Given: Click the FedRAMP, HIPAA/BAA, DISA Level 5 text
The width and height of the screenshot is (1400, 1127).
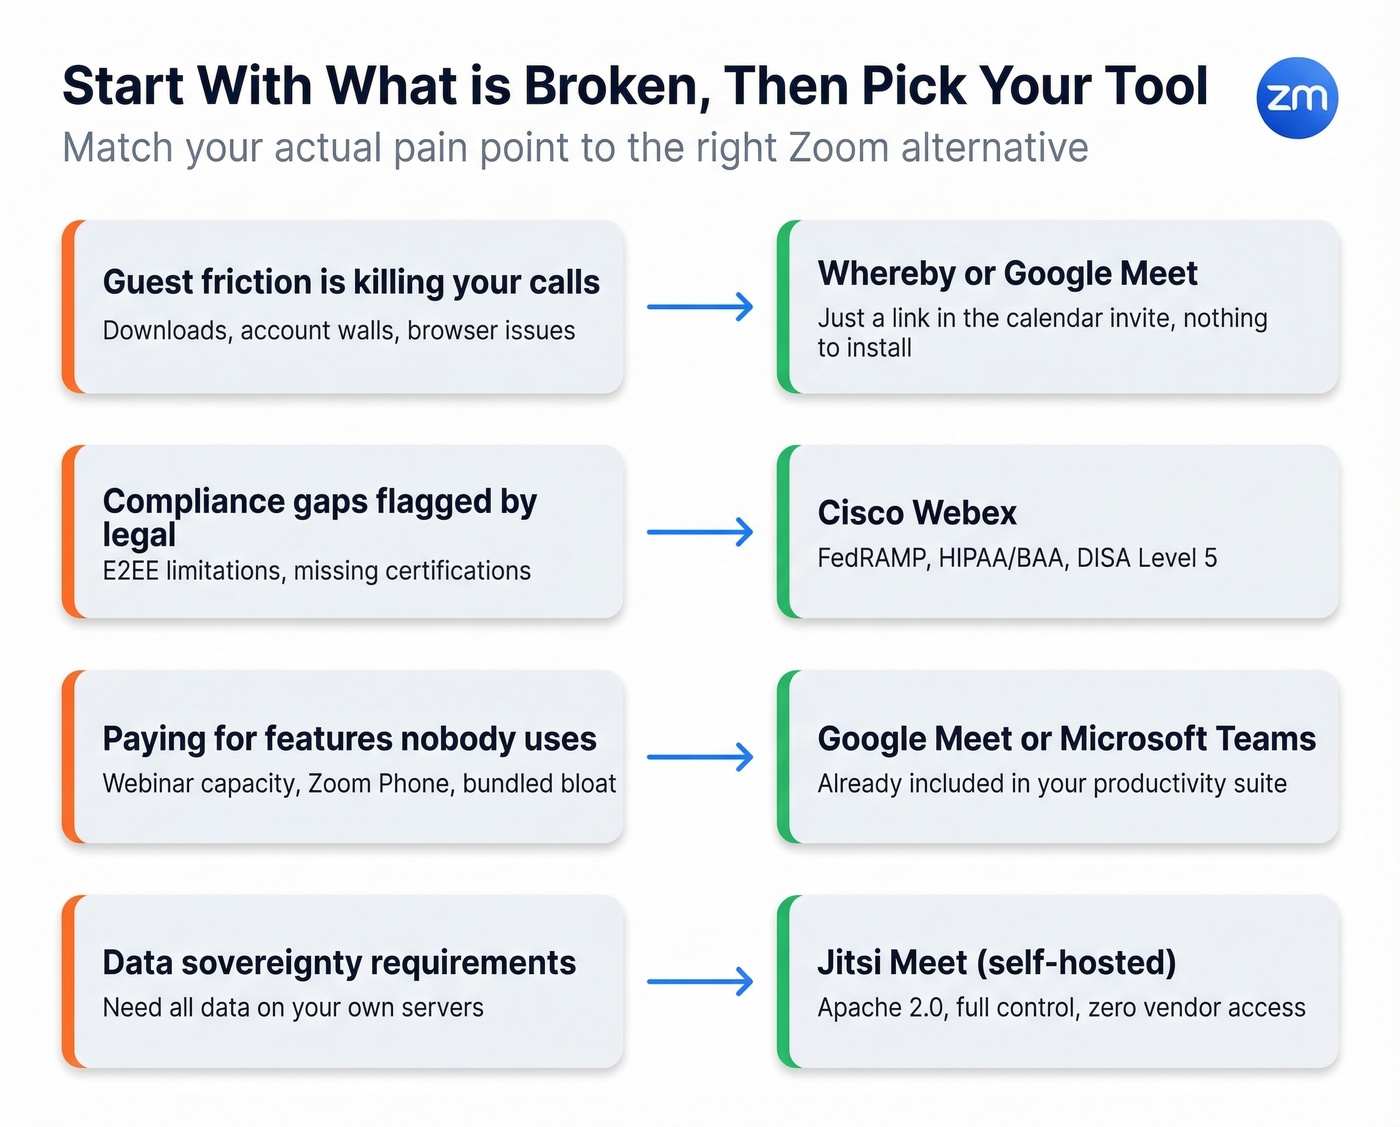Looking at the screenshot, I should (1017, 558).
